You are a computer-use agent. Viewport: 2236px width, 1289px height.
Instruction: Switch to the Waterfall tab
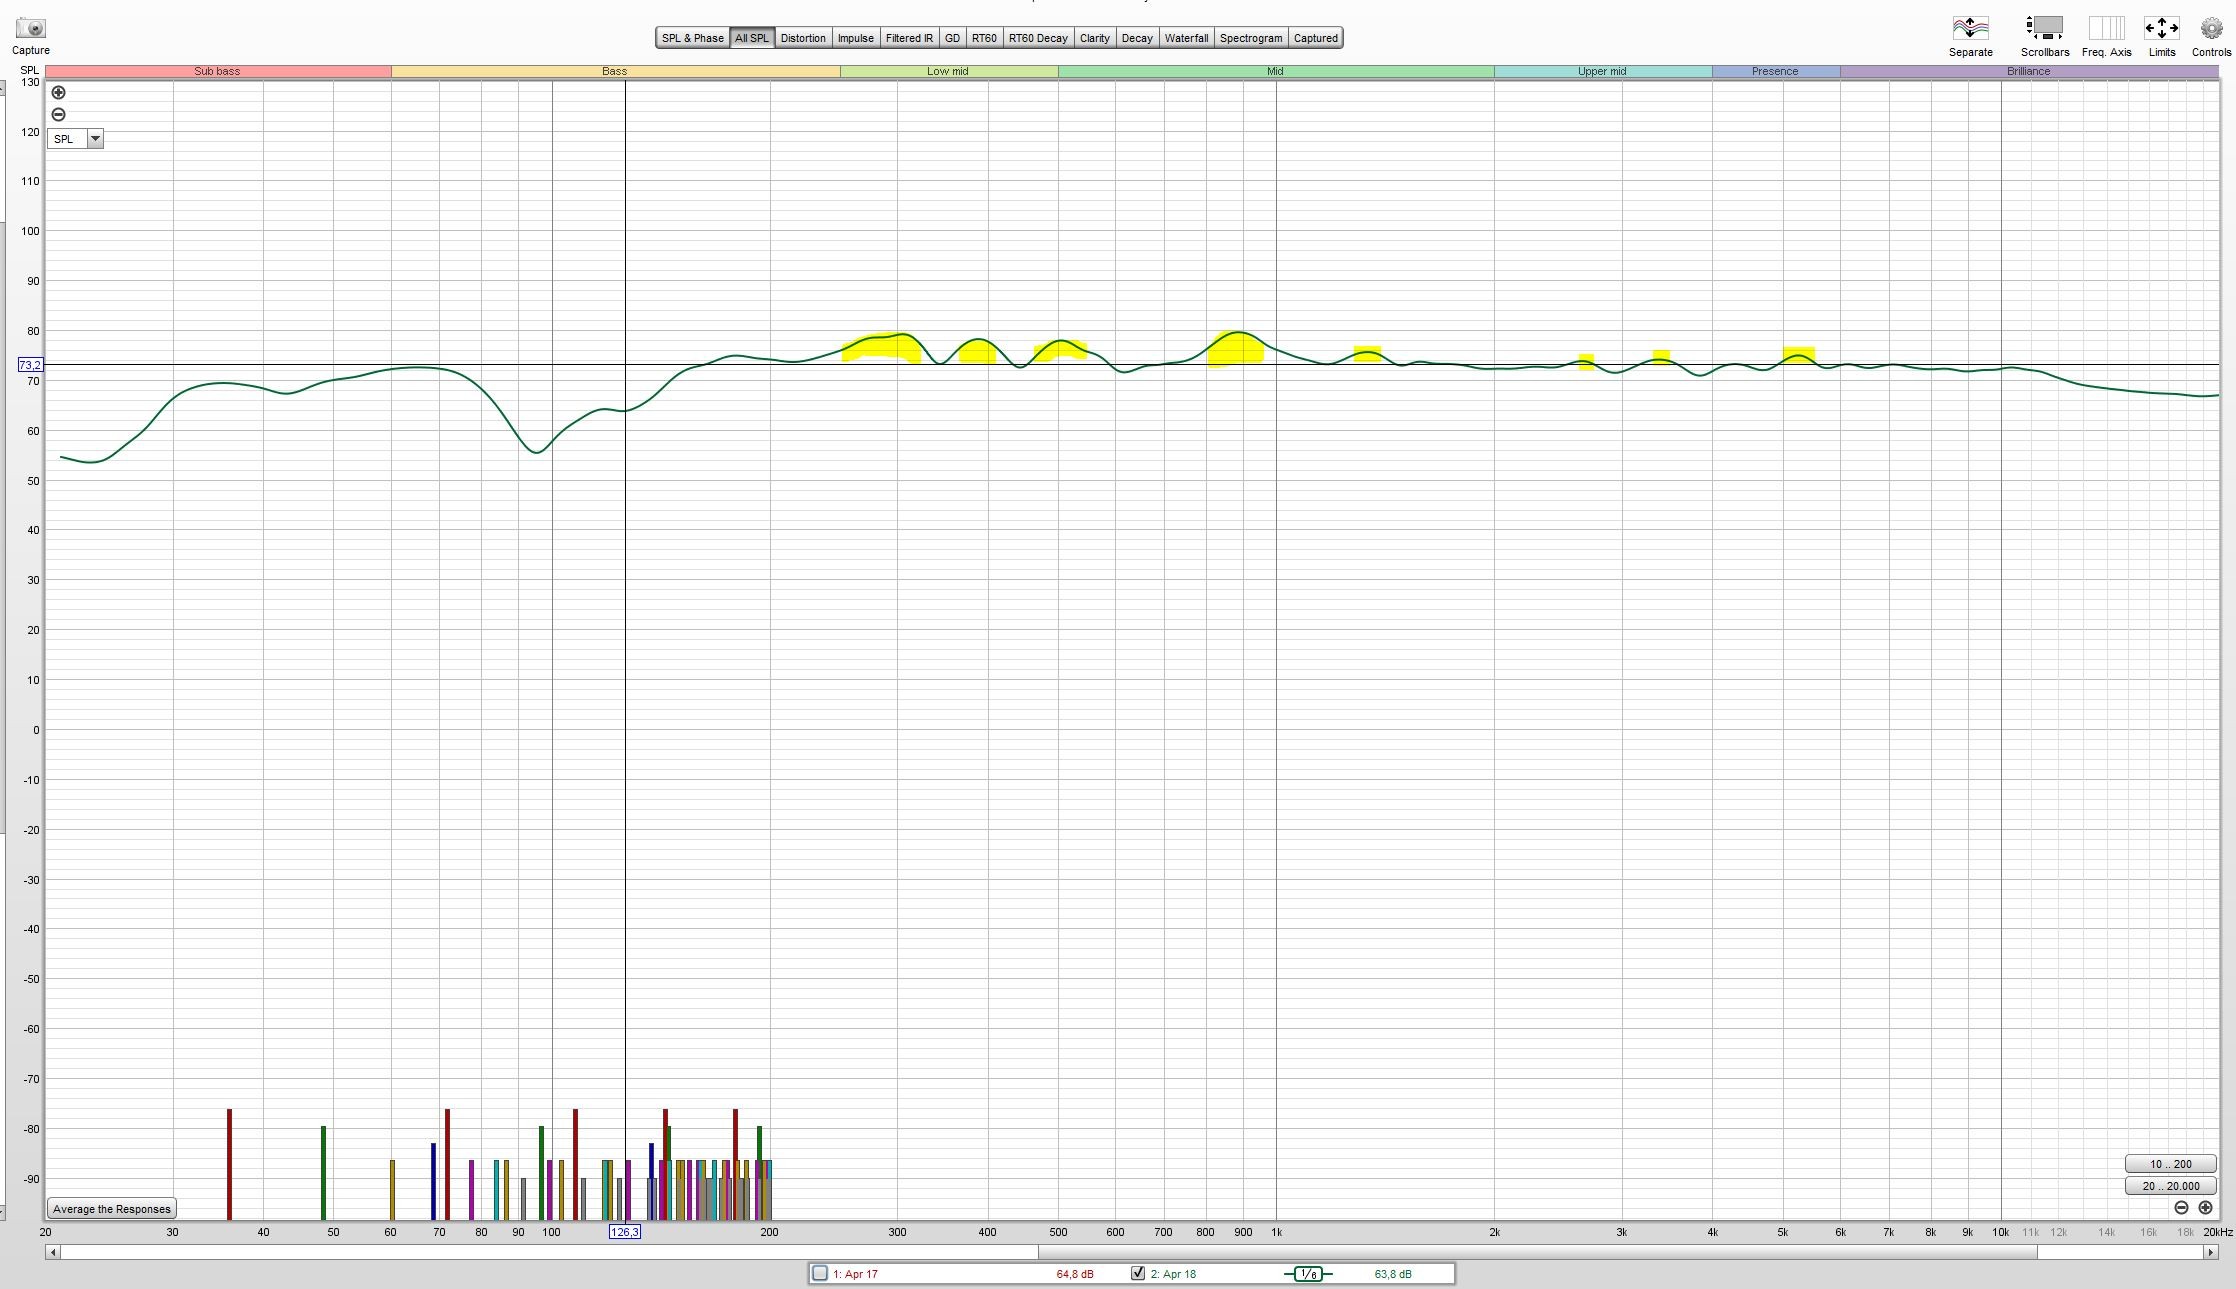[1186, 38]
